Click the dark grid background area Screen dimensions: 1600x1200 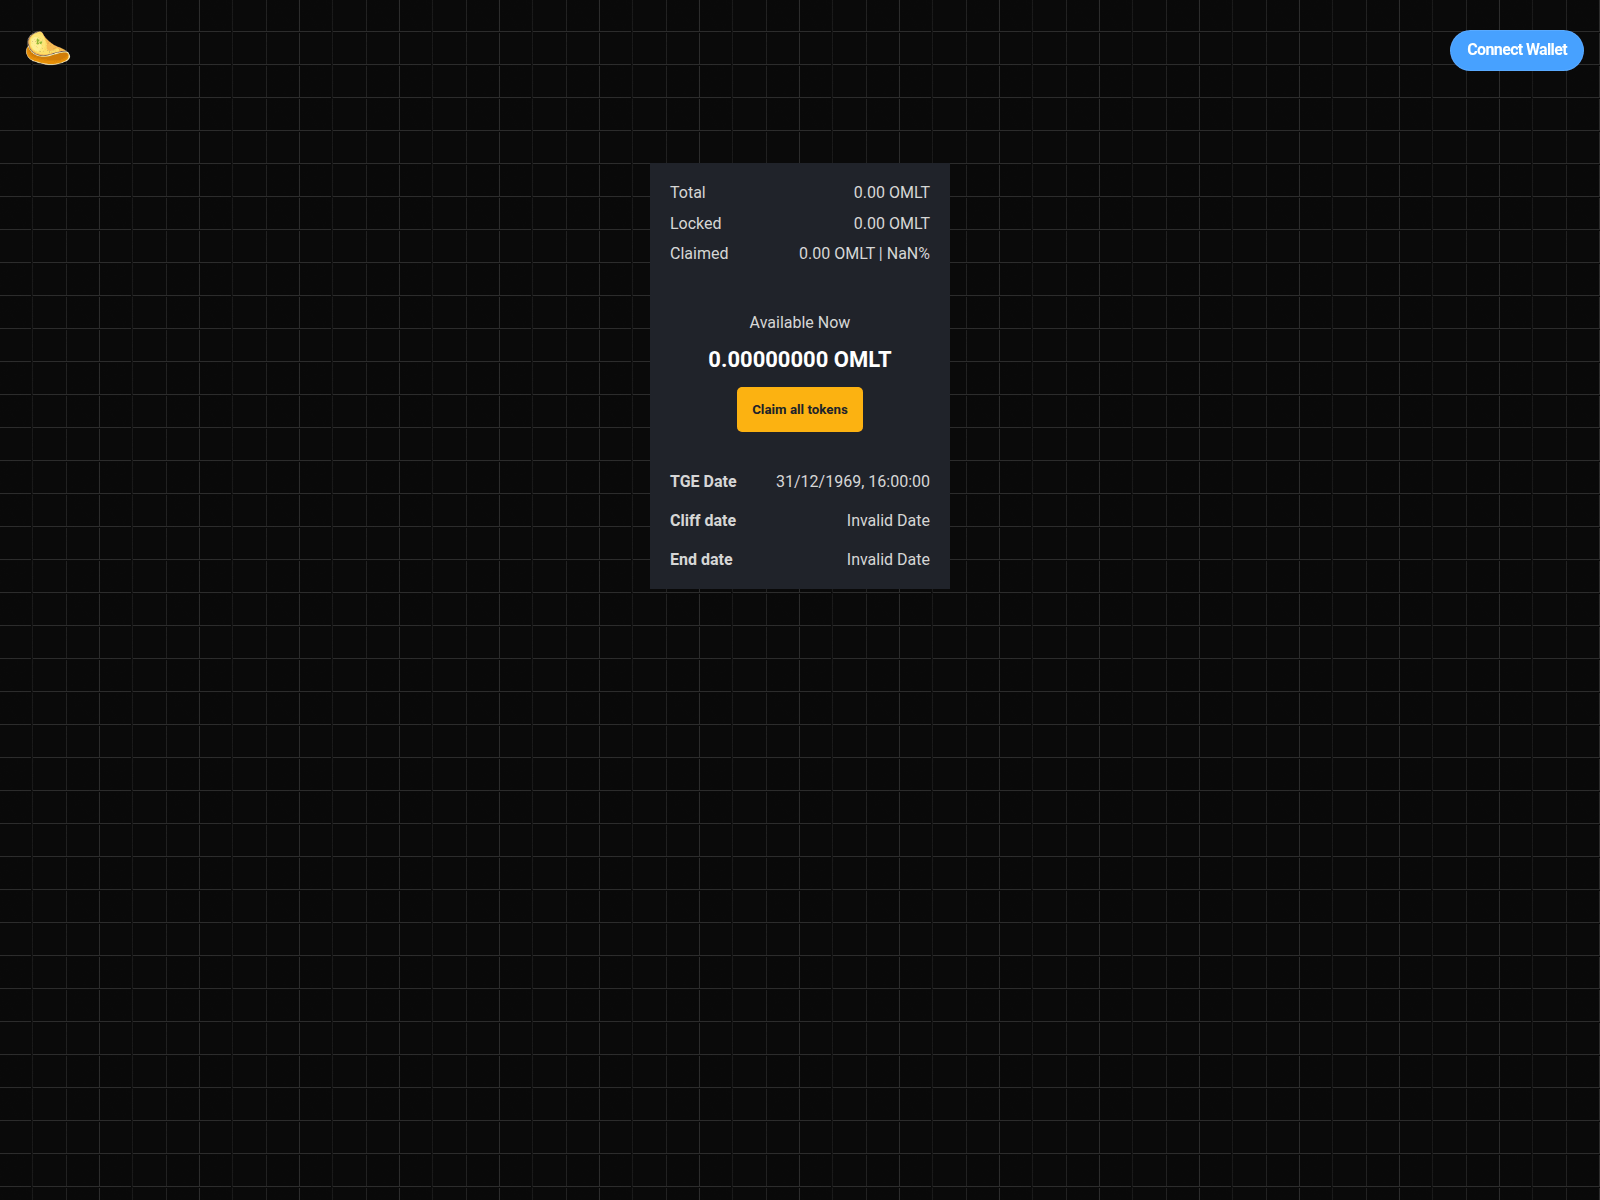[x=300, y=800]
